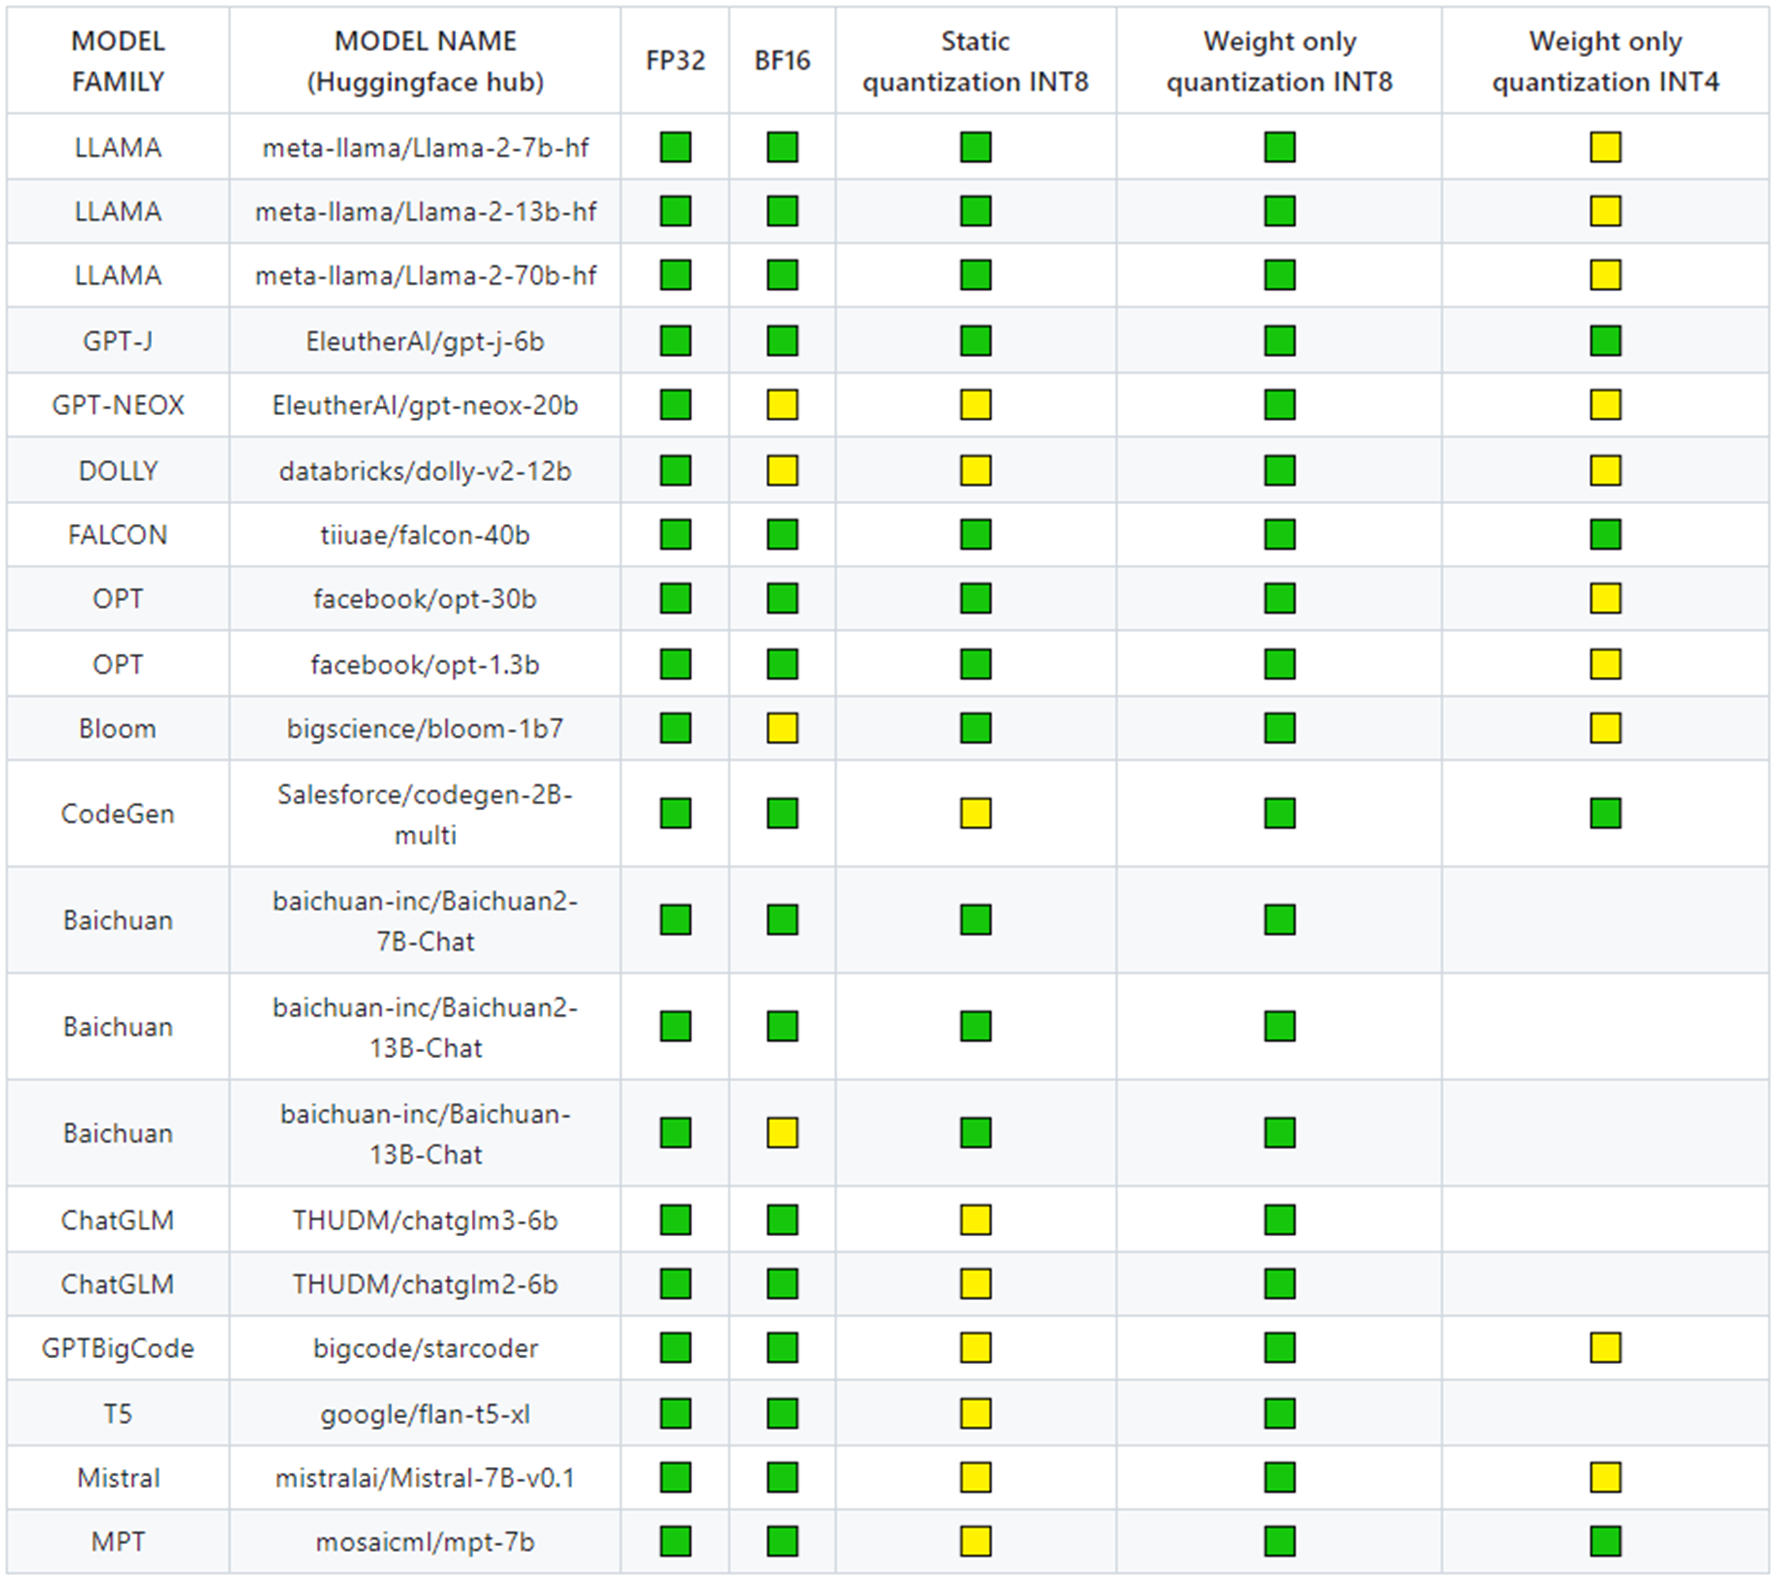Click Weight only INT8 square for Baichuan2-7B-Chat
Viewport: 1780px width, 1582px height.
(x=1279, y=919)
